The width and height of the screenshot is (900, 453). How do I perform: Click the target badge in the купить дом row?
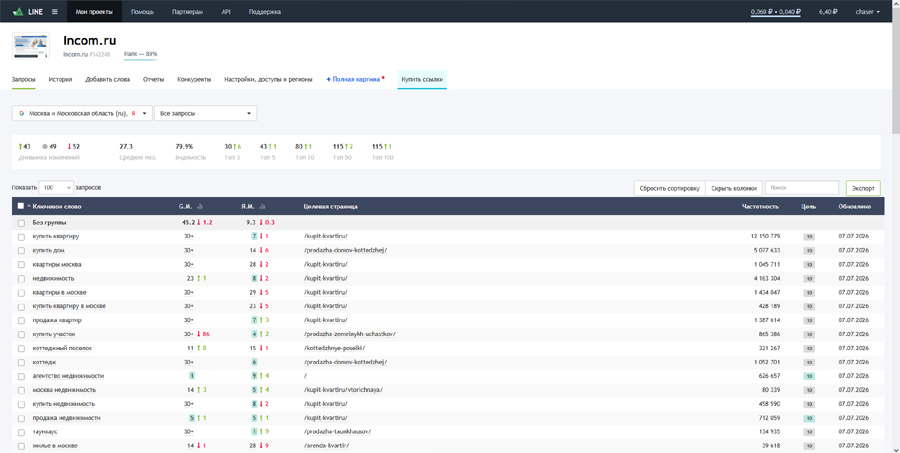[x=809, y=250]
